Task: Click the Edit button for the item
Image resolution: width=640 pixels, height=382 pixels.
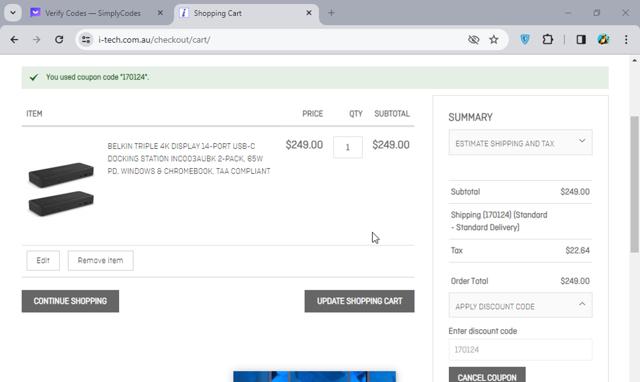Action: [x=43, y=260]
